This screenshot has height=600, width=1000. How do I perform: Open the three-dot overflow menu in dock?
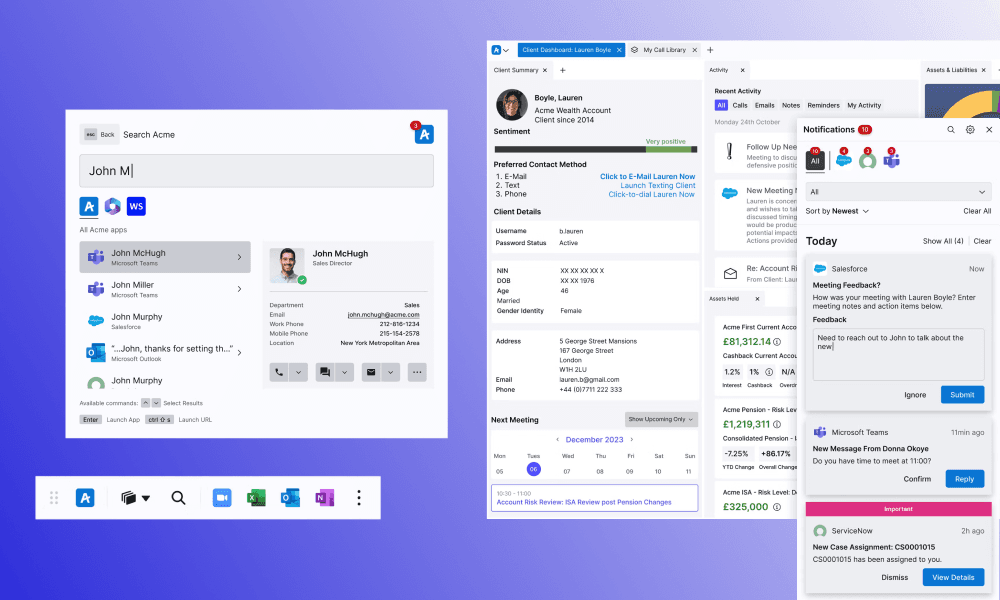click(359, 498)
